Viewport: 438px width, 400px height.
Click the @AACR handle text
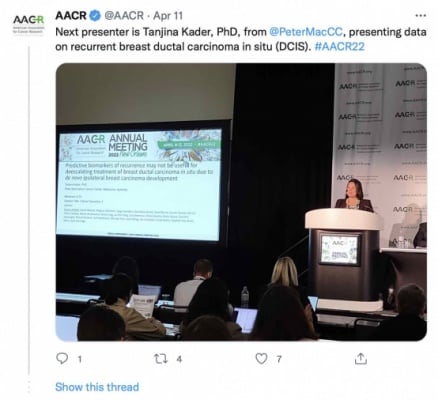[x=124, y=16]
